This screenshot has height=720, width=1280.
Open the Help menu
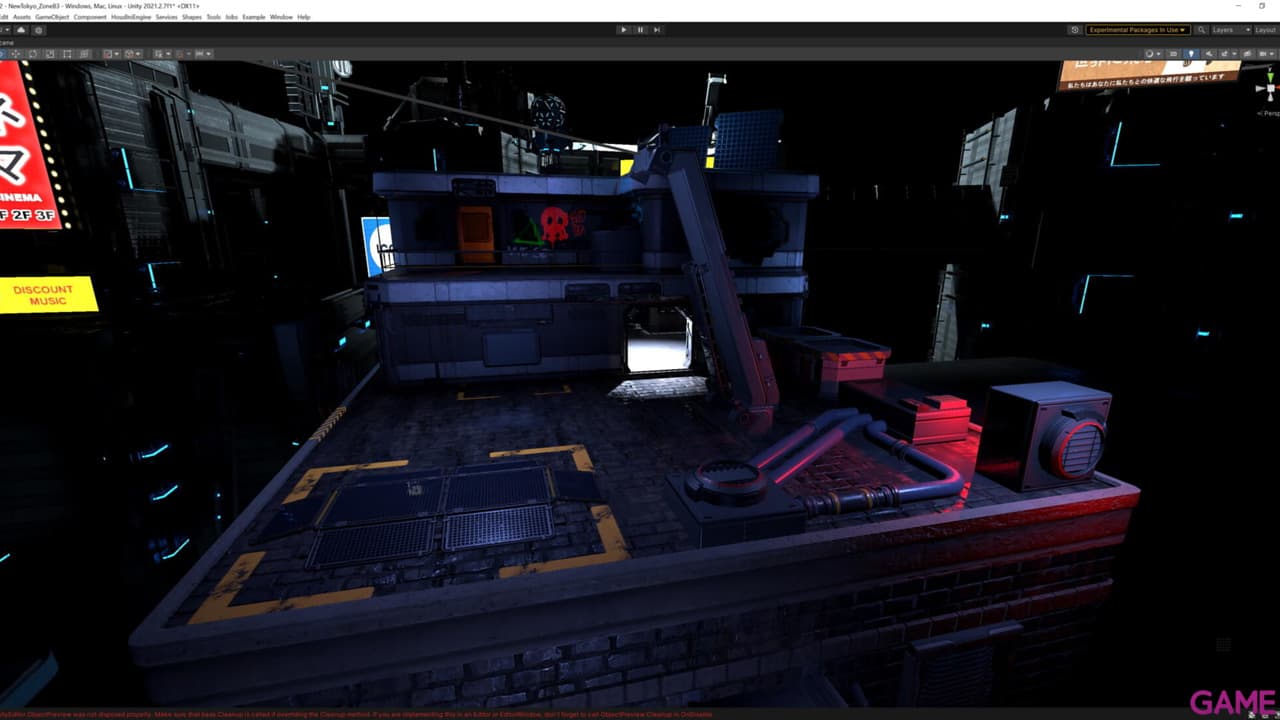(304, 17)
